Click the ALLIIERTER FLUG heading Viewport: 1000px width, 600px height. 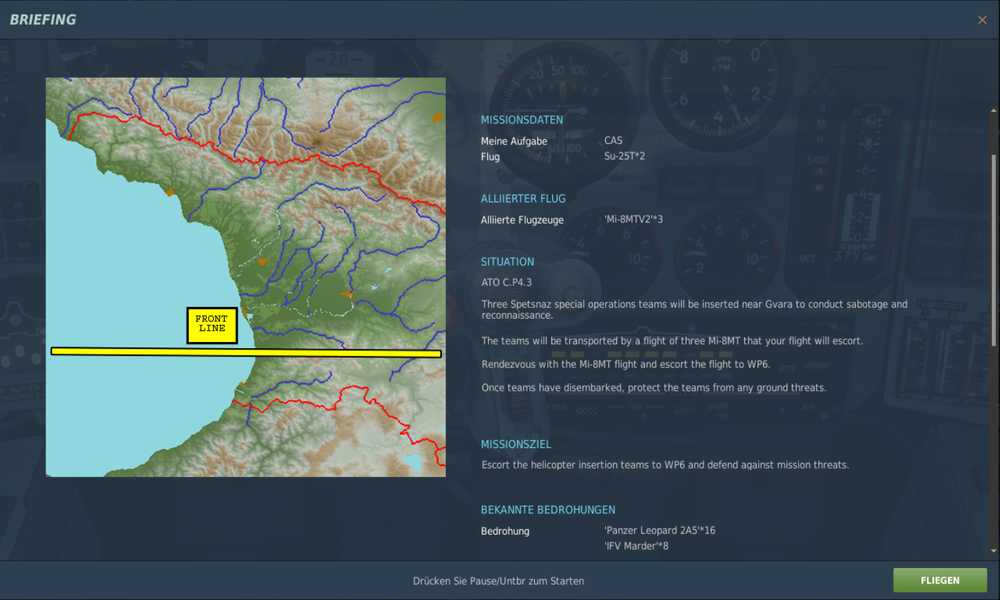point(523,199)
